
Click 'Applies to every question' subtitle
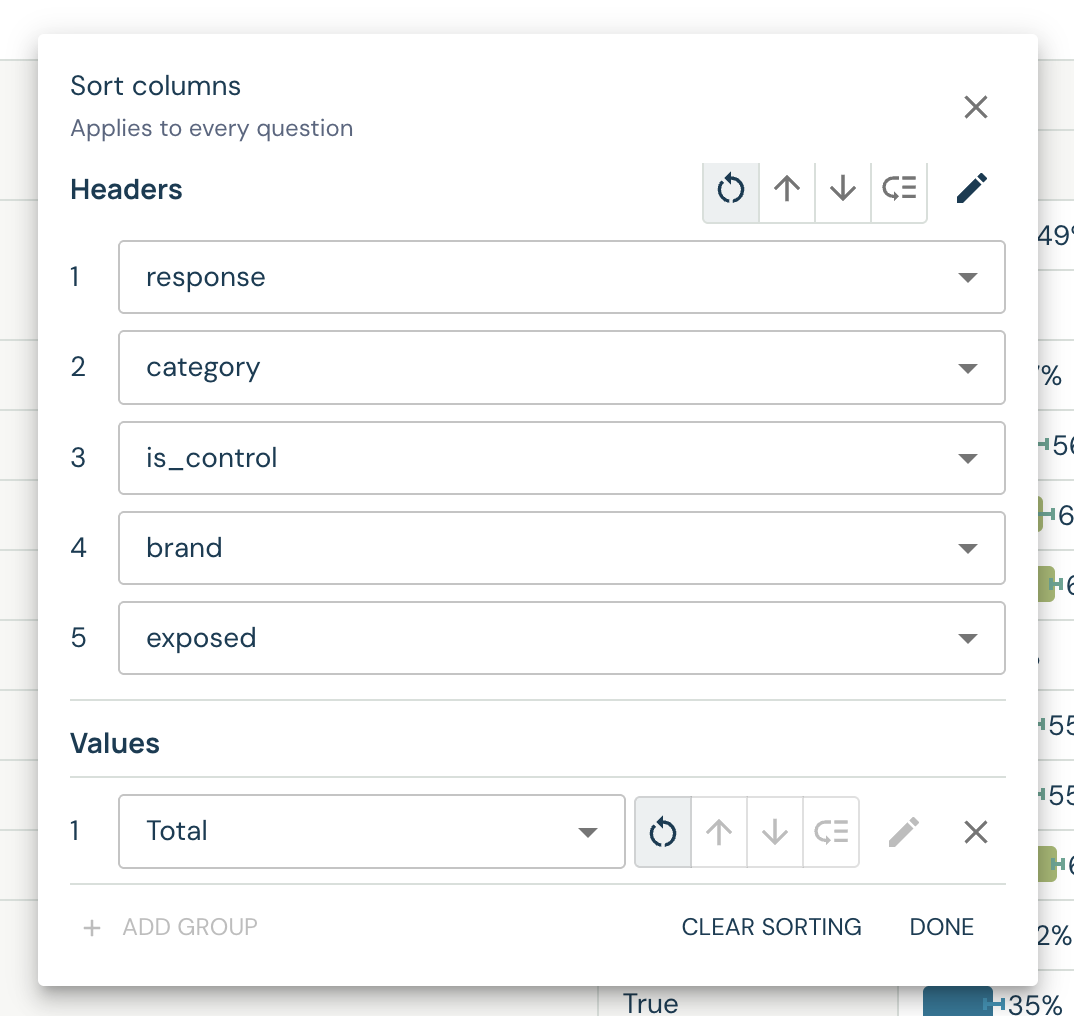[212, 128]
